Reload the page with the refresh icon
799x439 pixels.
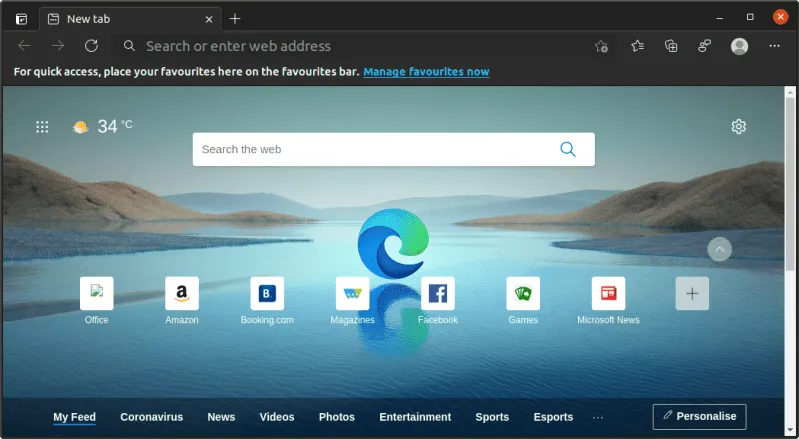(91, 46)
